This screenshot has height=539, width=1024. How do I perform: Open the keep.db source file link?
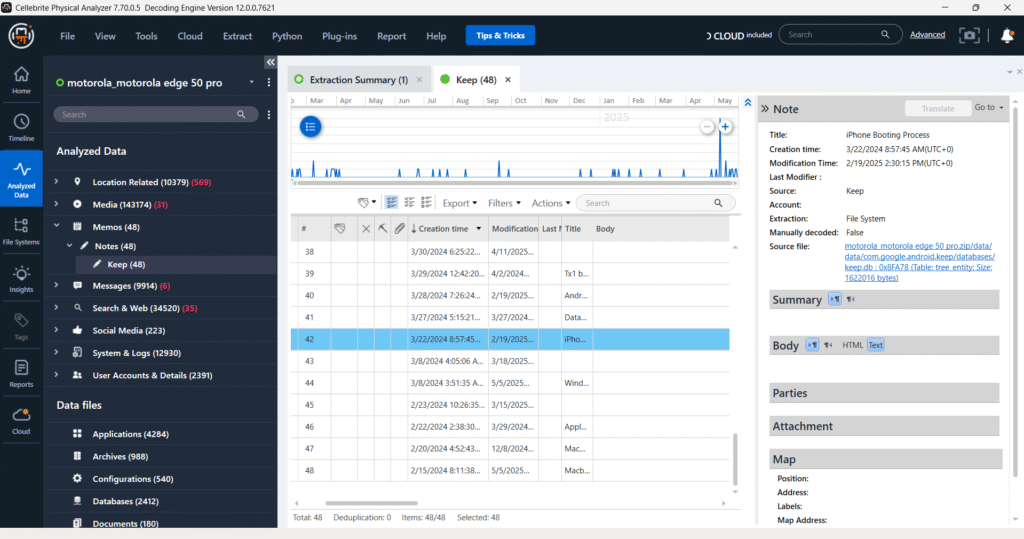point(919,262)
